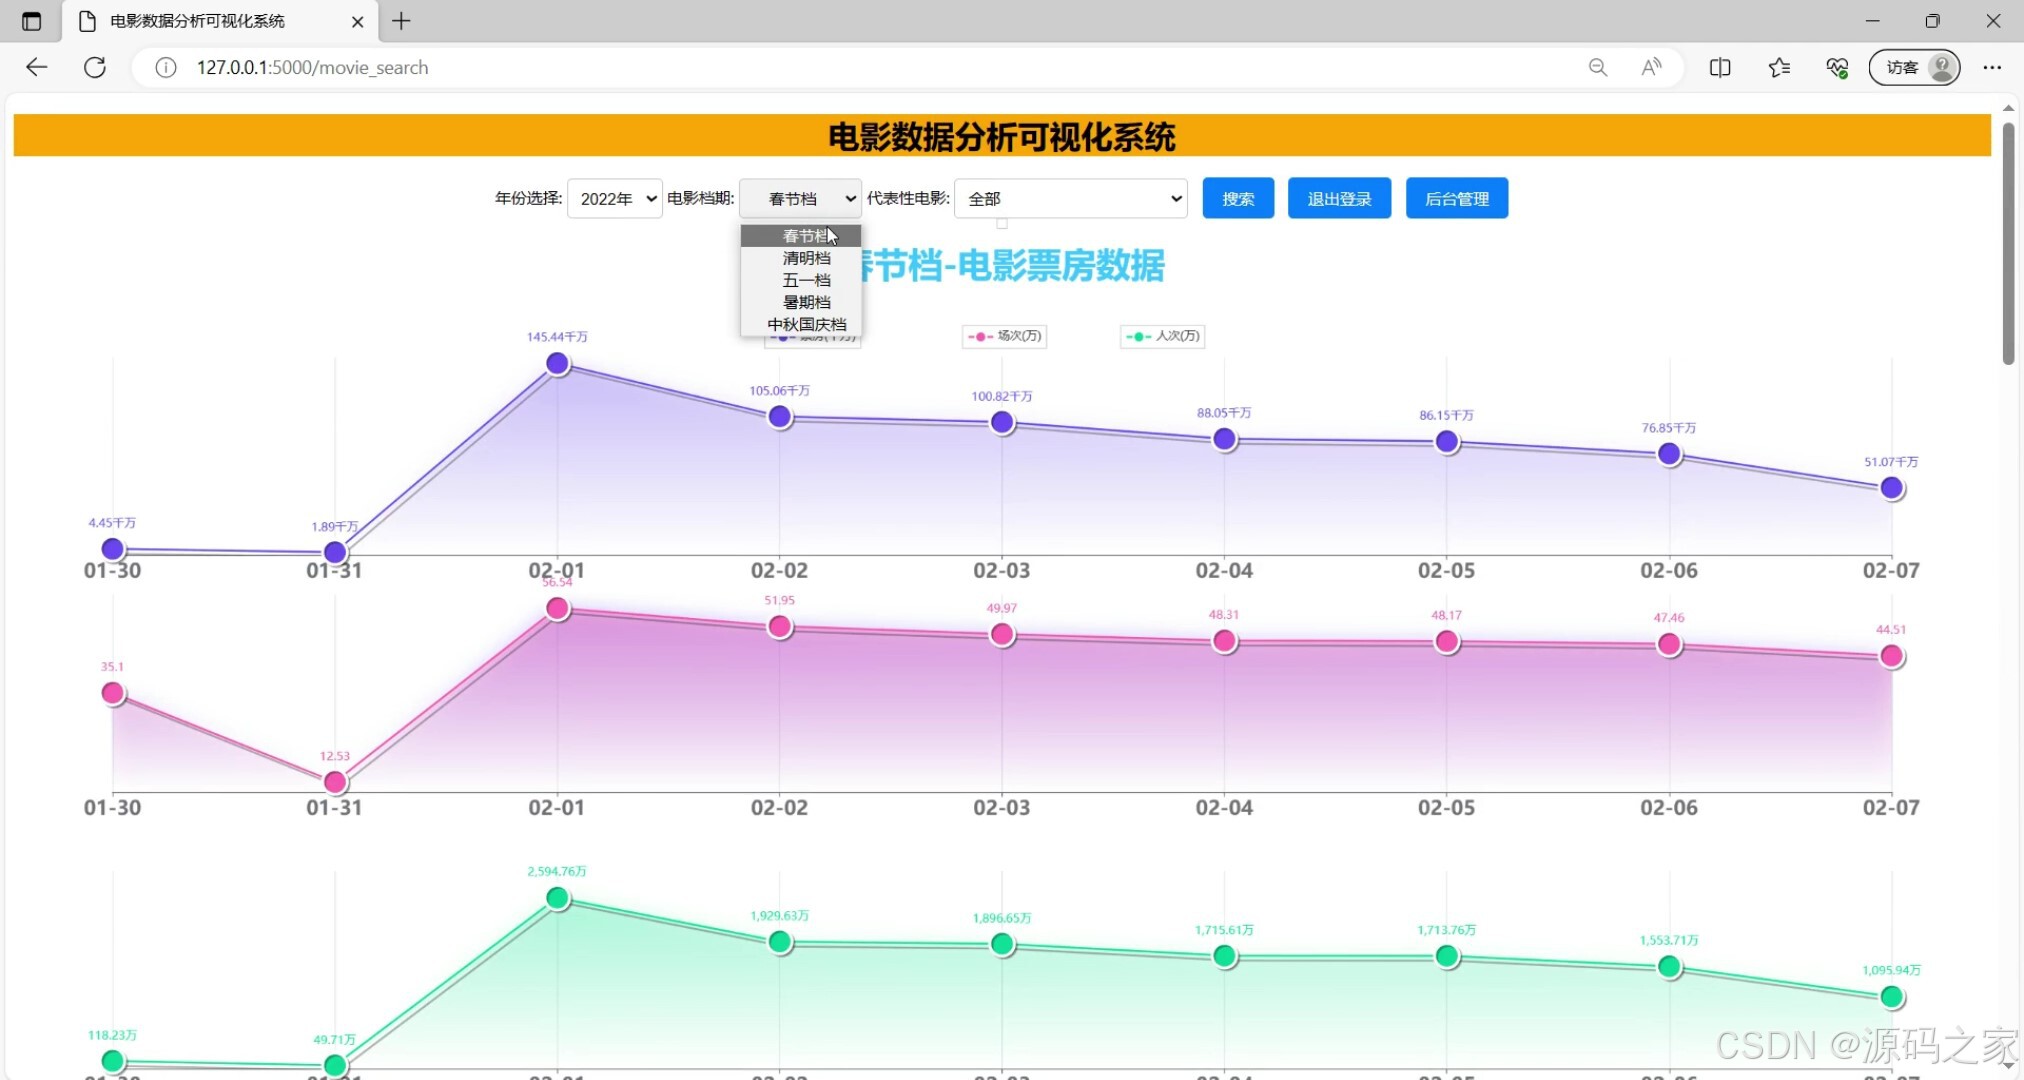
Task: Open read aloud icon in address bar
Action: 1651,67
